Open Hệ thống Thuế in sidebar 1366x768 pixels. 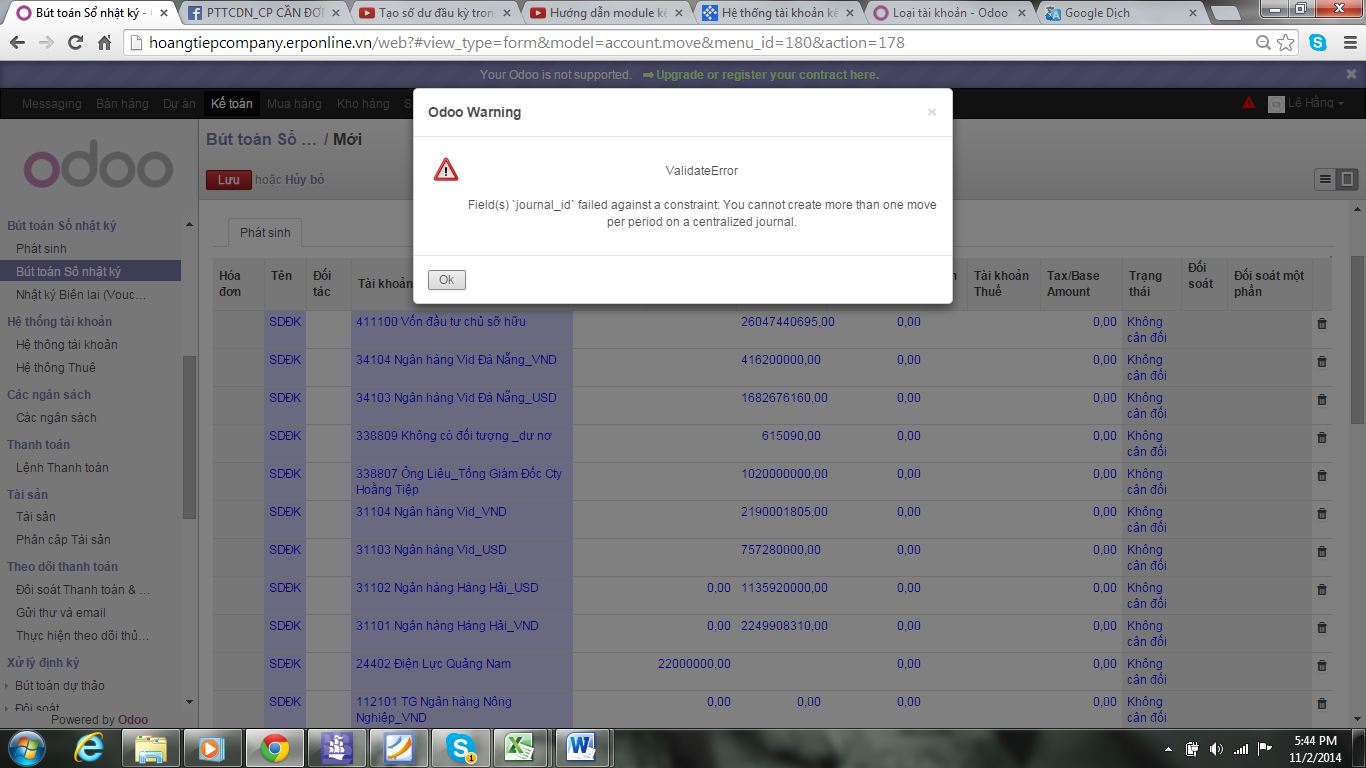[56, 367]
